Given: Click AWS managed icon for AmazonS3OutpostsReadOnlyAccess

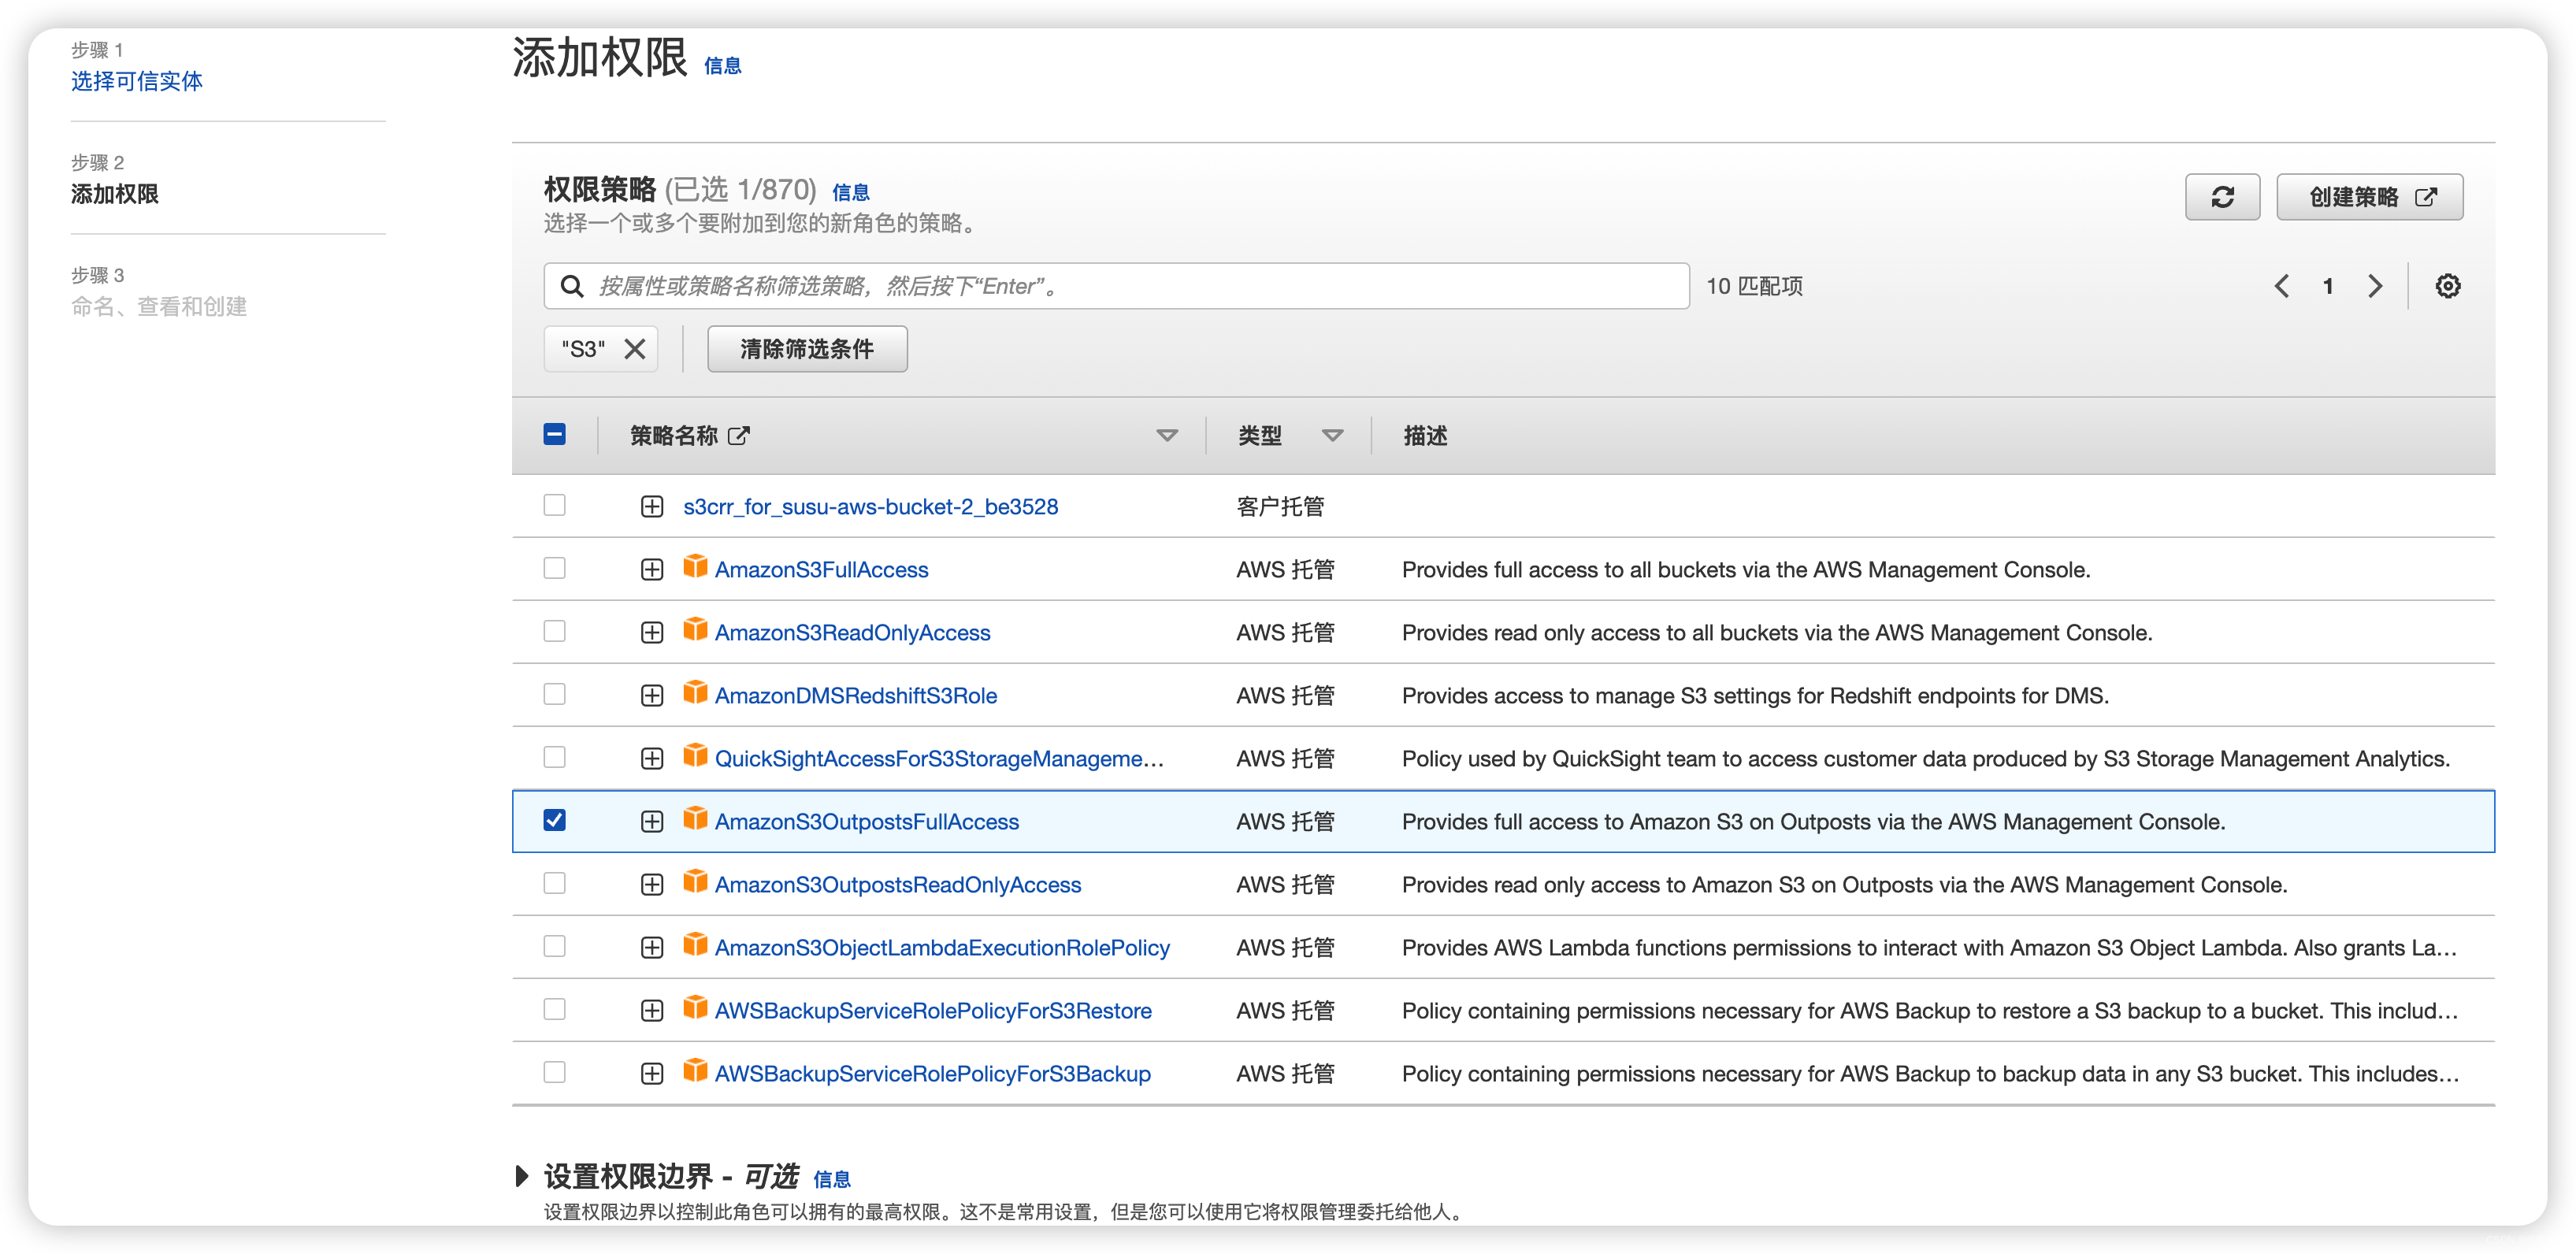Looking at the screenshot, I should point(695,882).
